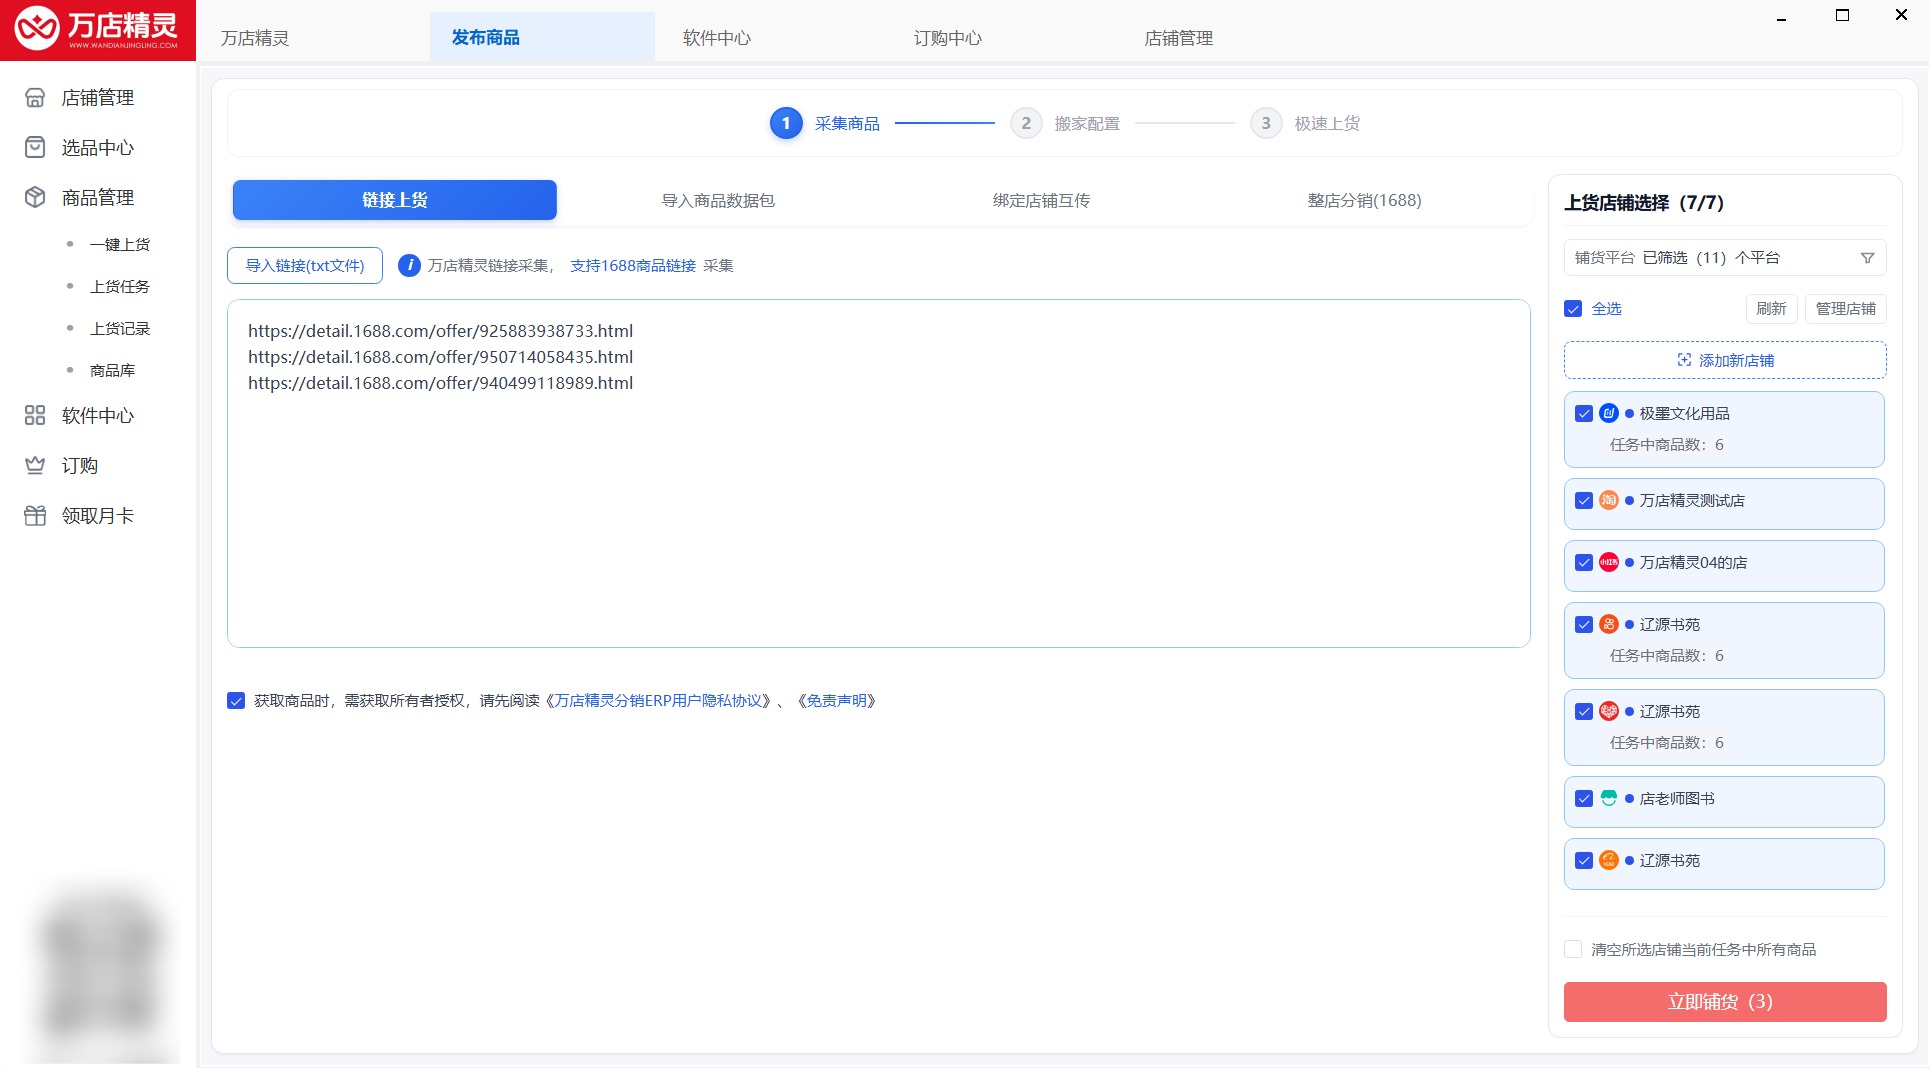Image resolution: width=1929 pixels, height=1068 pixels.
Task: Toggle the 获取商品时 authorization agreement checkbox
Action: coord(236,700)
